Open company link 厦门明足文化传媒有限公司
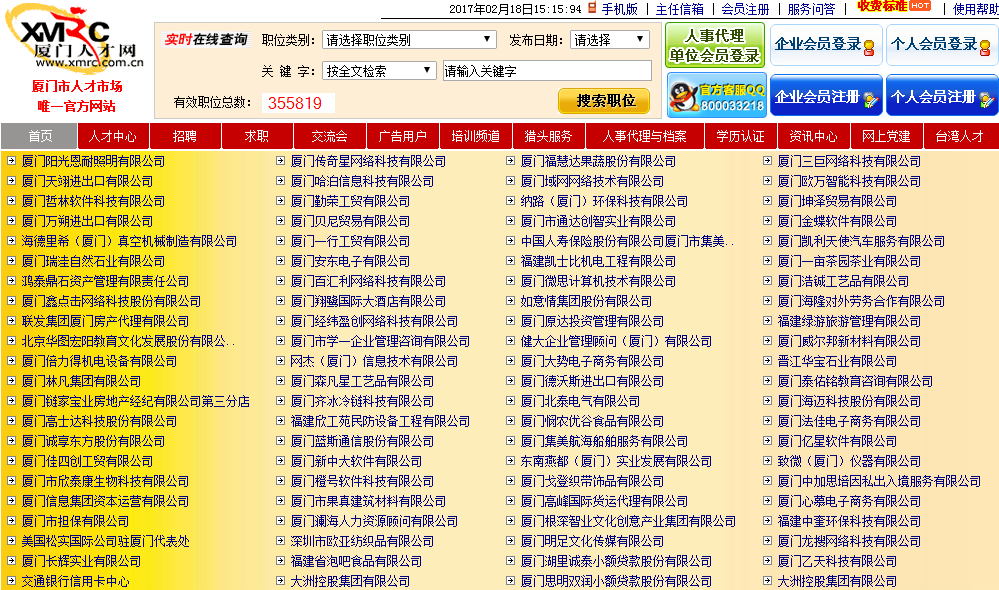 click(592, 542)
